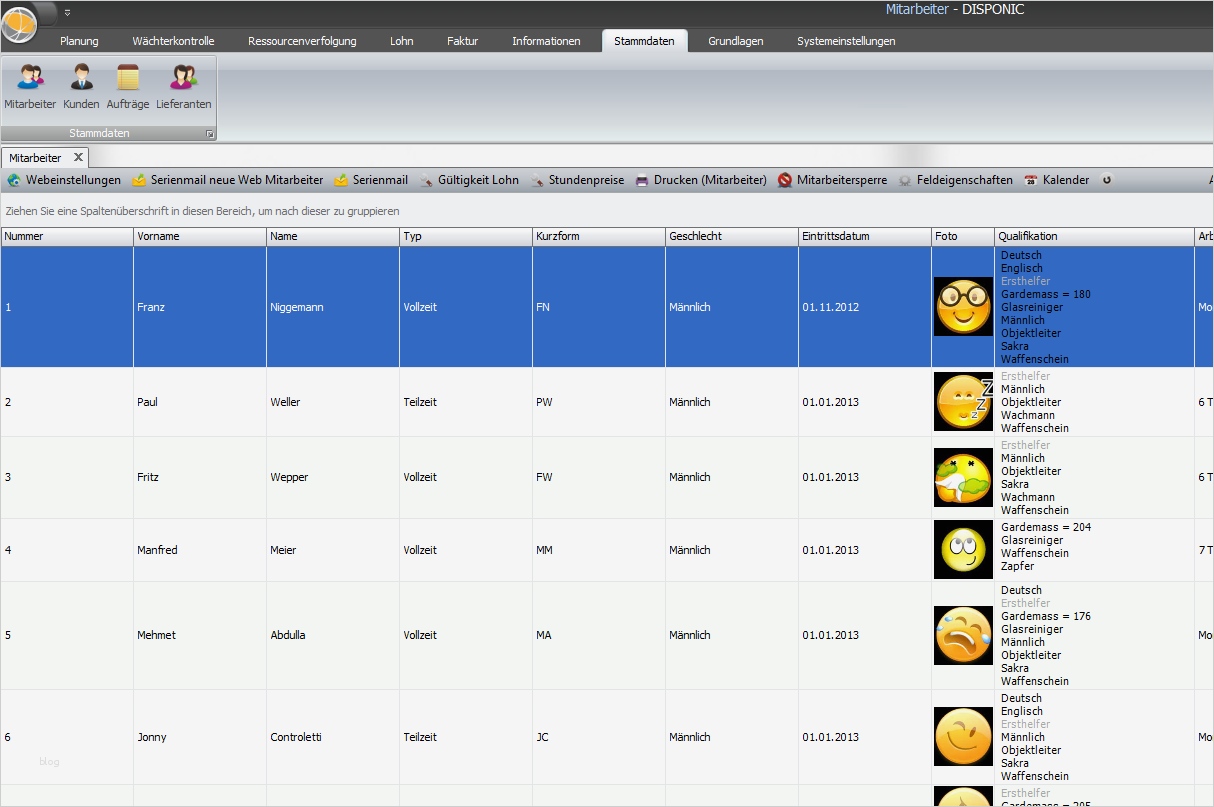
Task: Switch to the Systemeinstellungen ribbon tab
Action: (x=846, y=41)
